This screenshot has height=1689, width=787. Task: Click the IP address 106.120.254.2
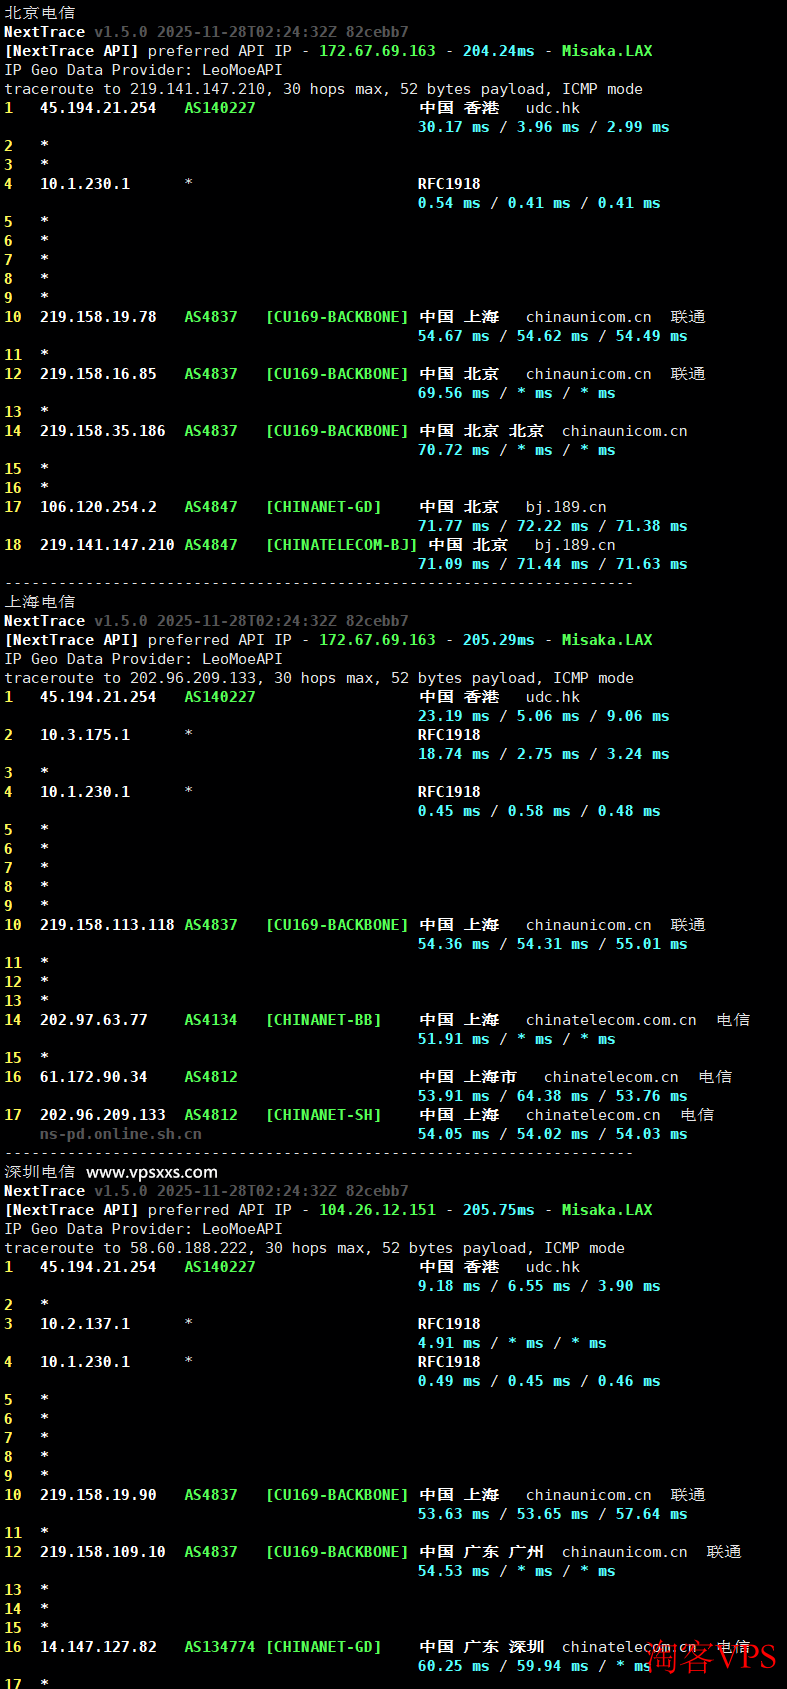[x=98, y=507]
